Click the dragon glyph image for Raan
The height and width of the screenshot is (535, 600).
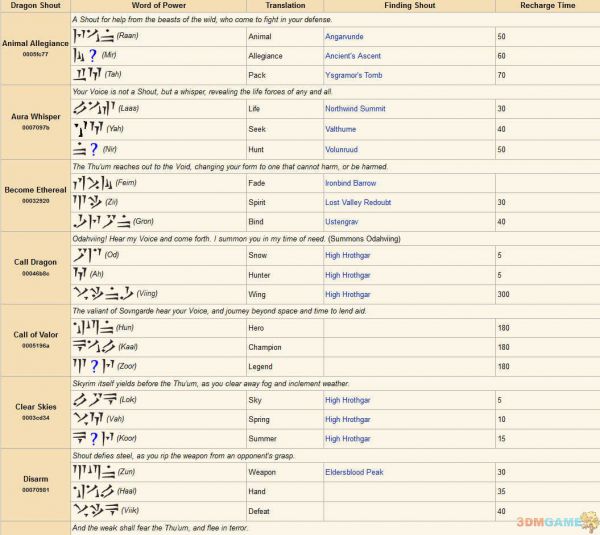click(93, 36)
